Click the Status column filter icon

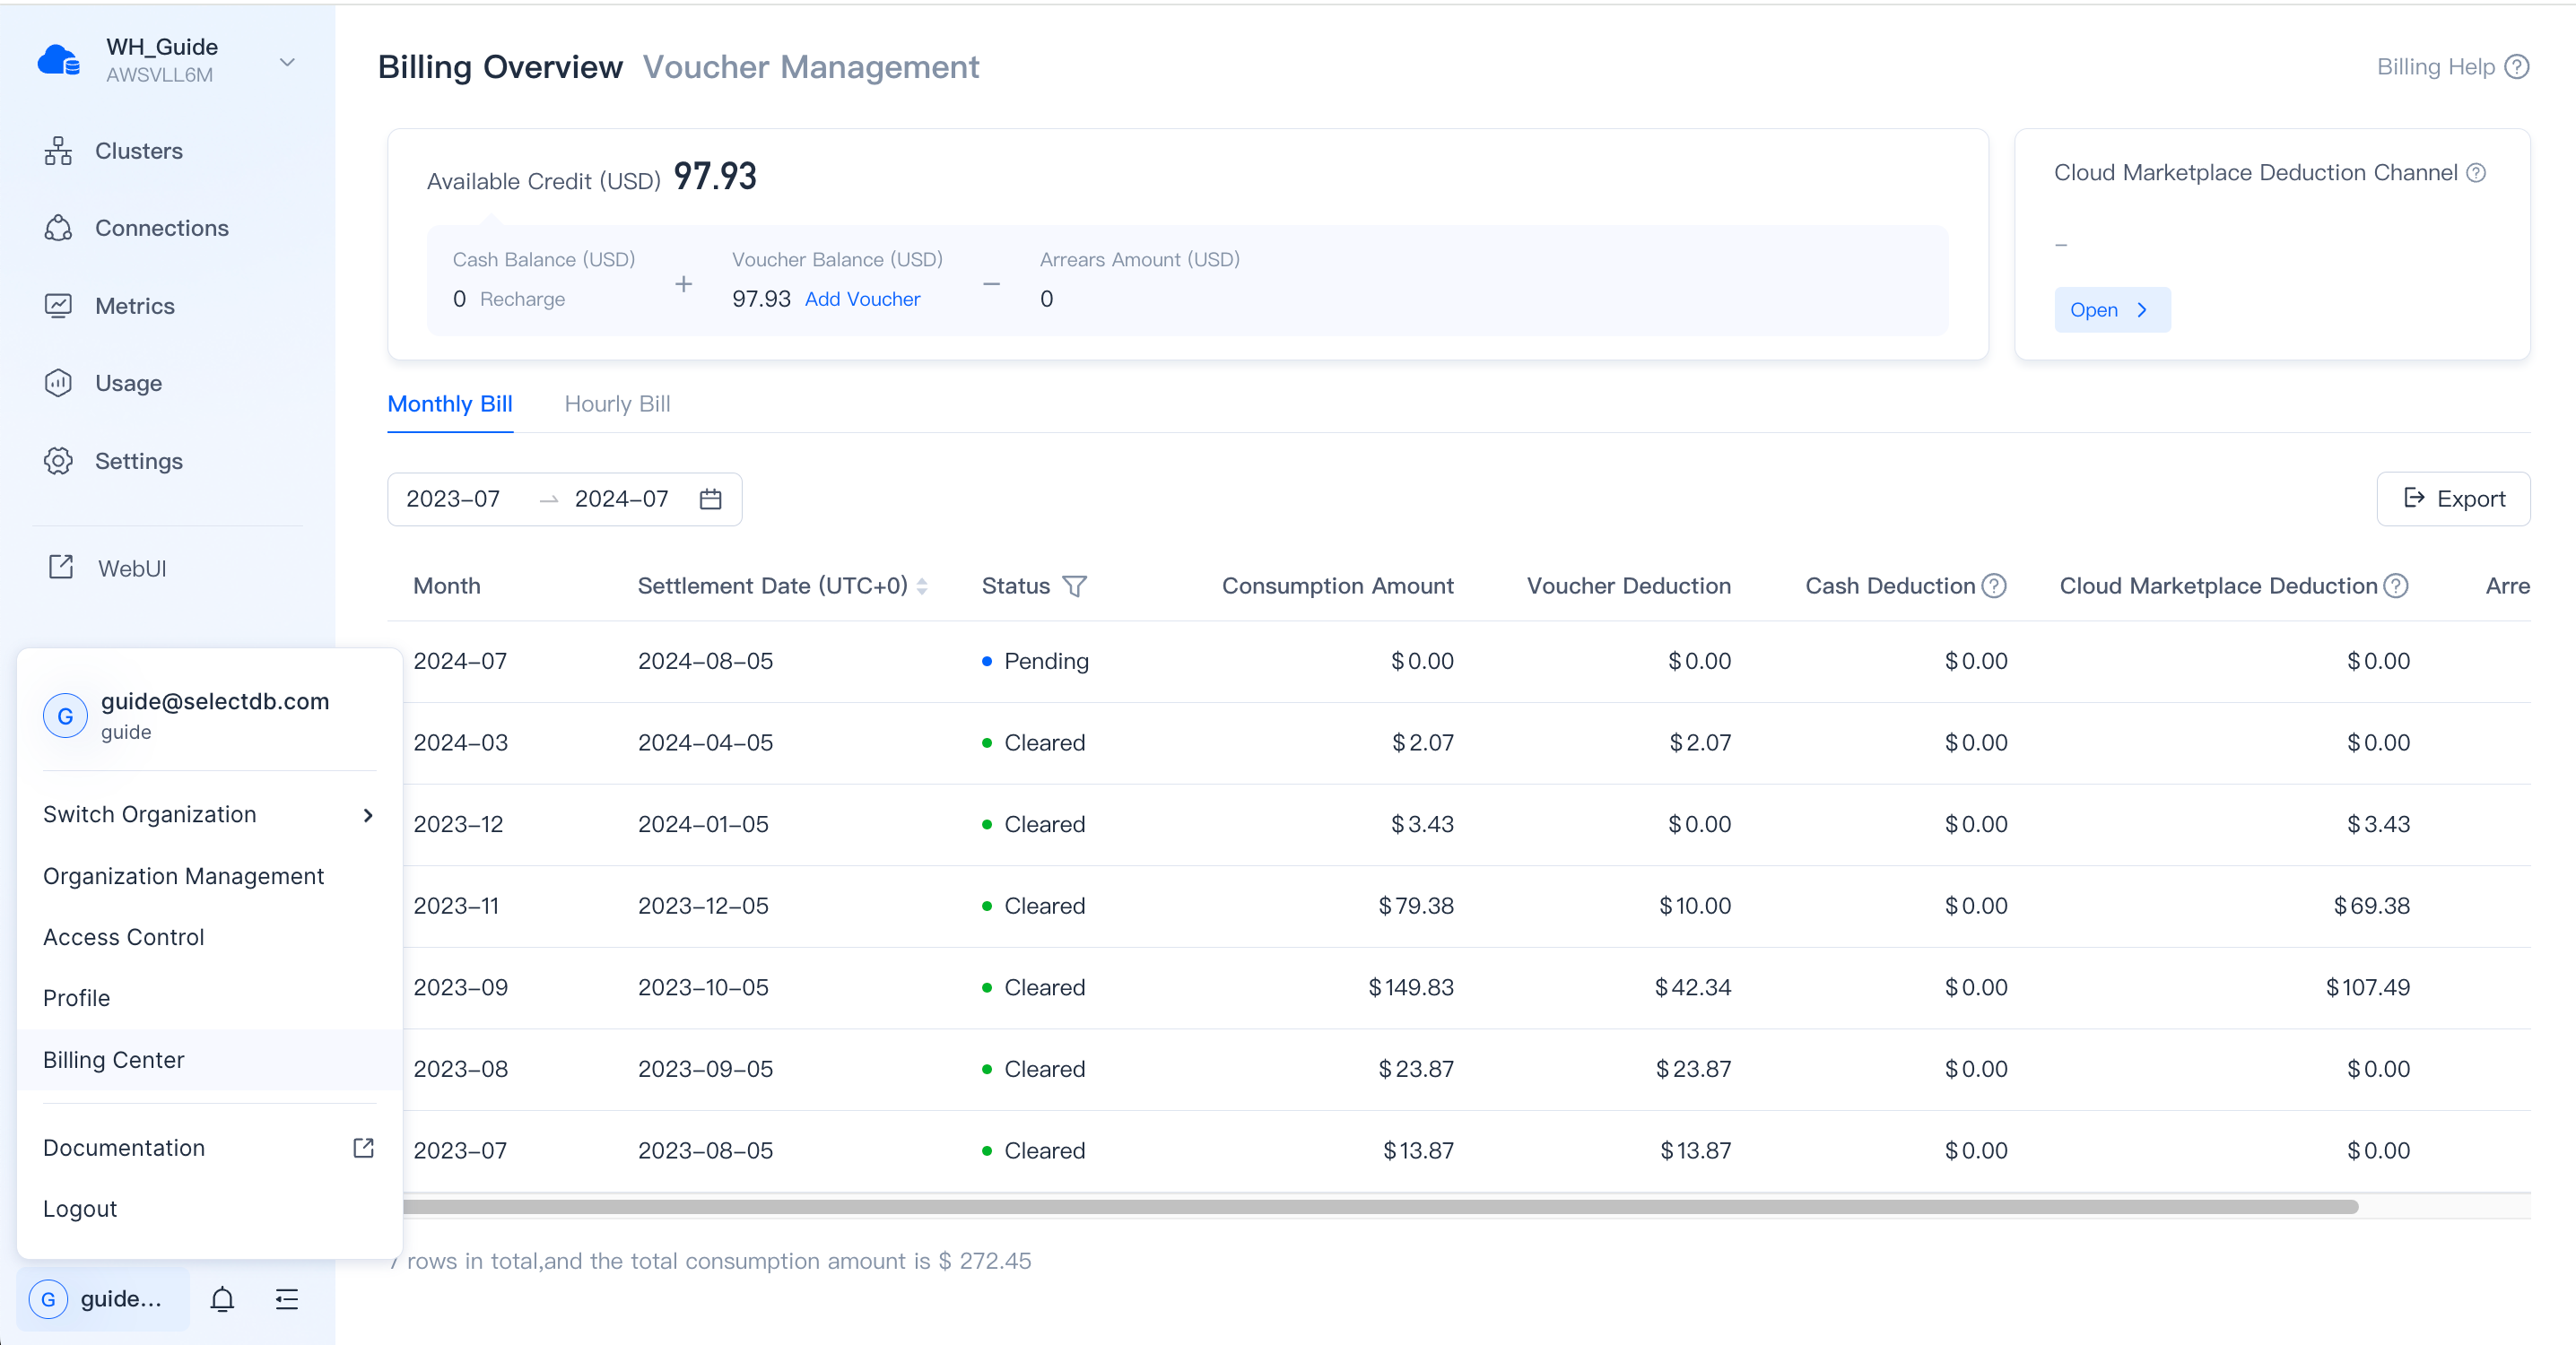[1074, 586]
